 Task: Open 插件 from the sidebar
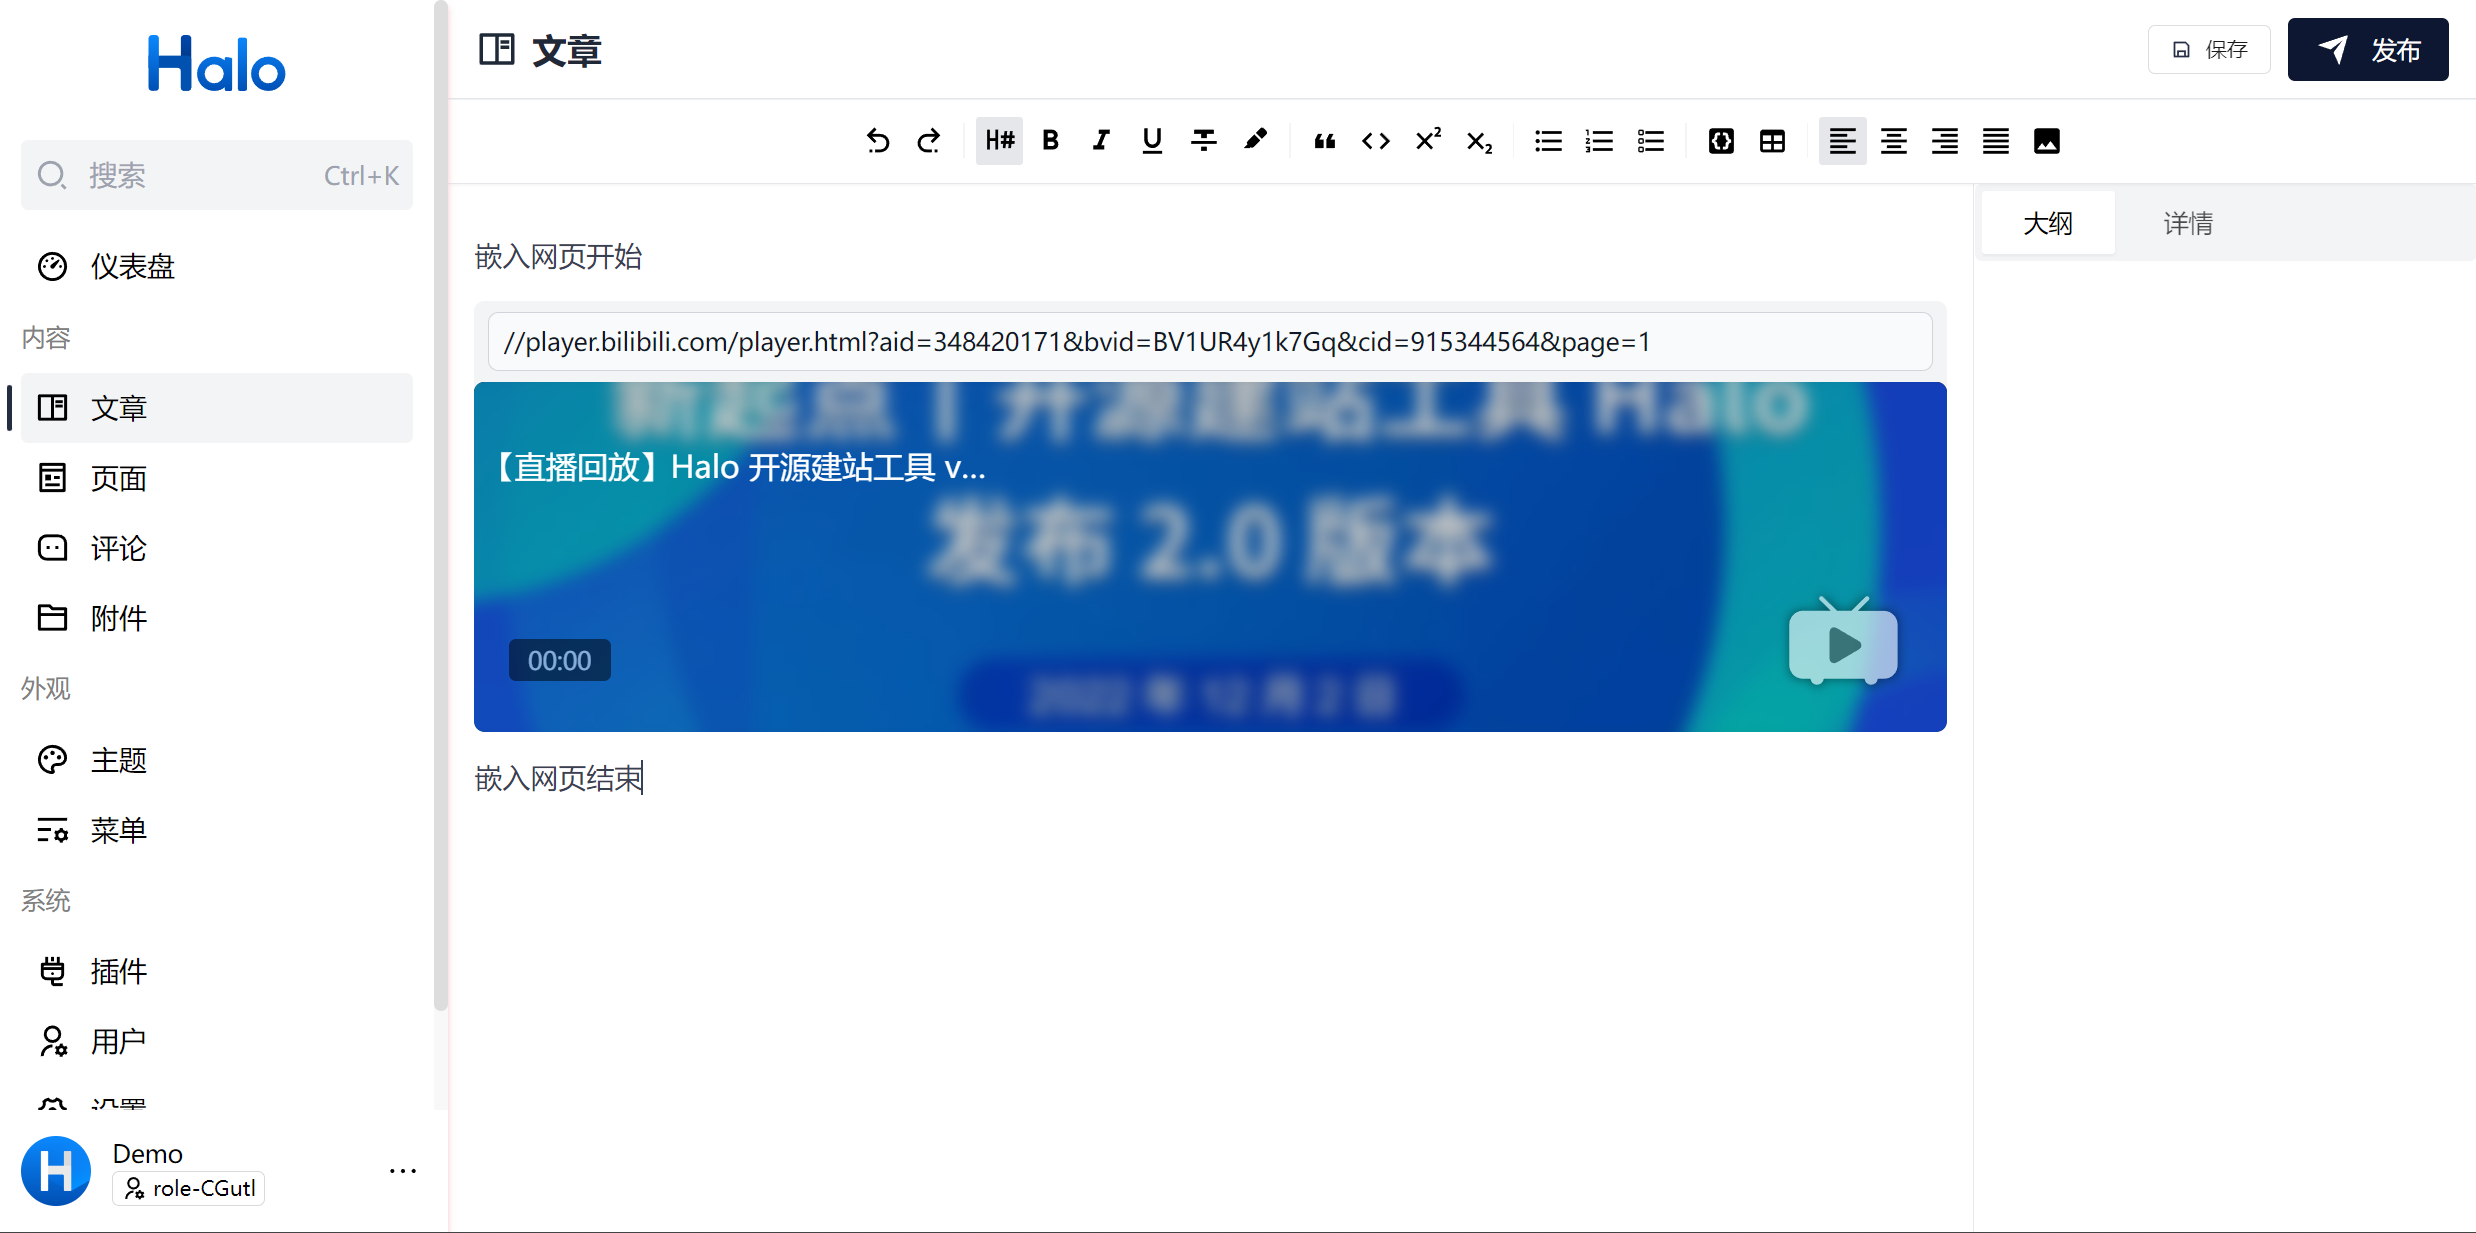point(117,971)
